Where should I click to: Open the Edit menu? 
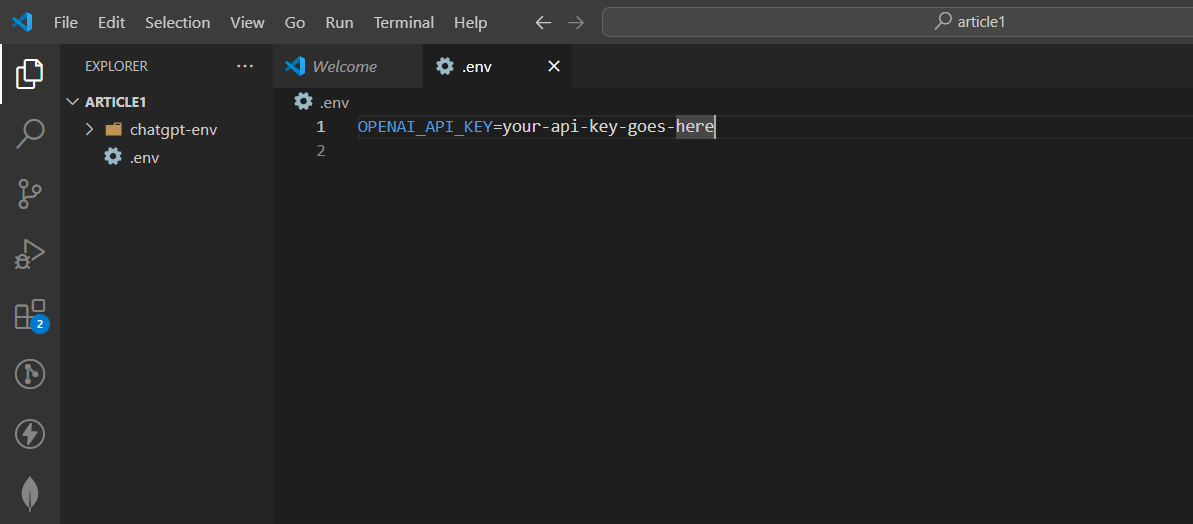pos(111,22)
